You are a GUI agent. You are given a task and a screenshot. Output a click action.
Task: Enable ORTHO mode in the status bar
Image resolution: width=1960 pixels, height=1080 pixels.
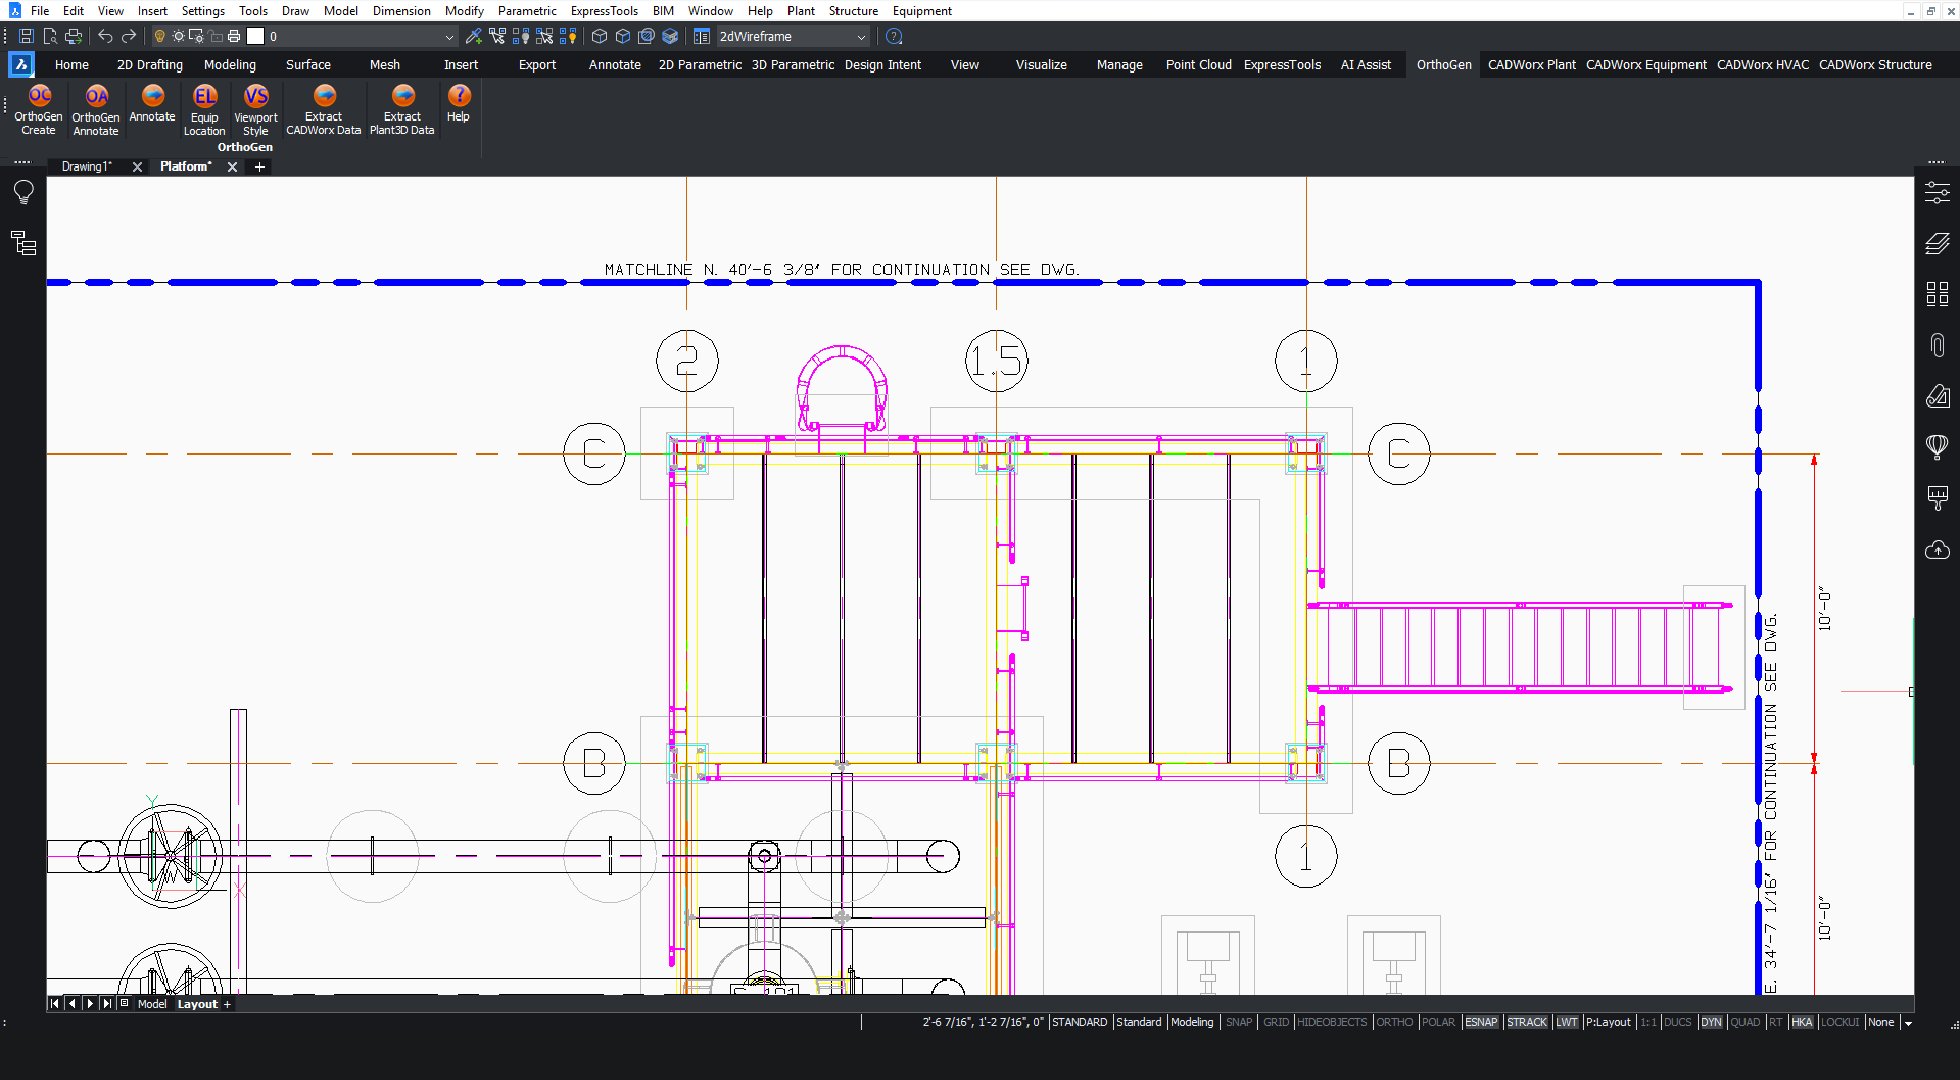tap(1394, 1022)
